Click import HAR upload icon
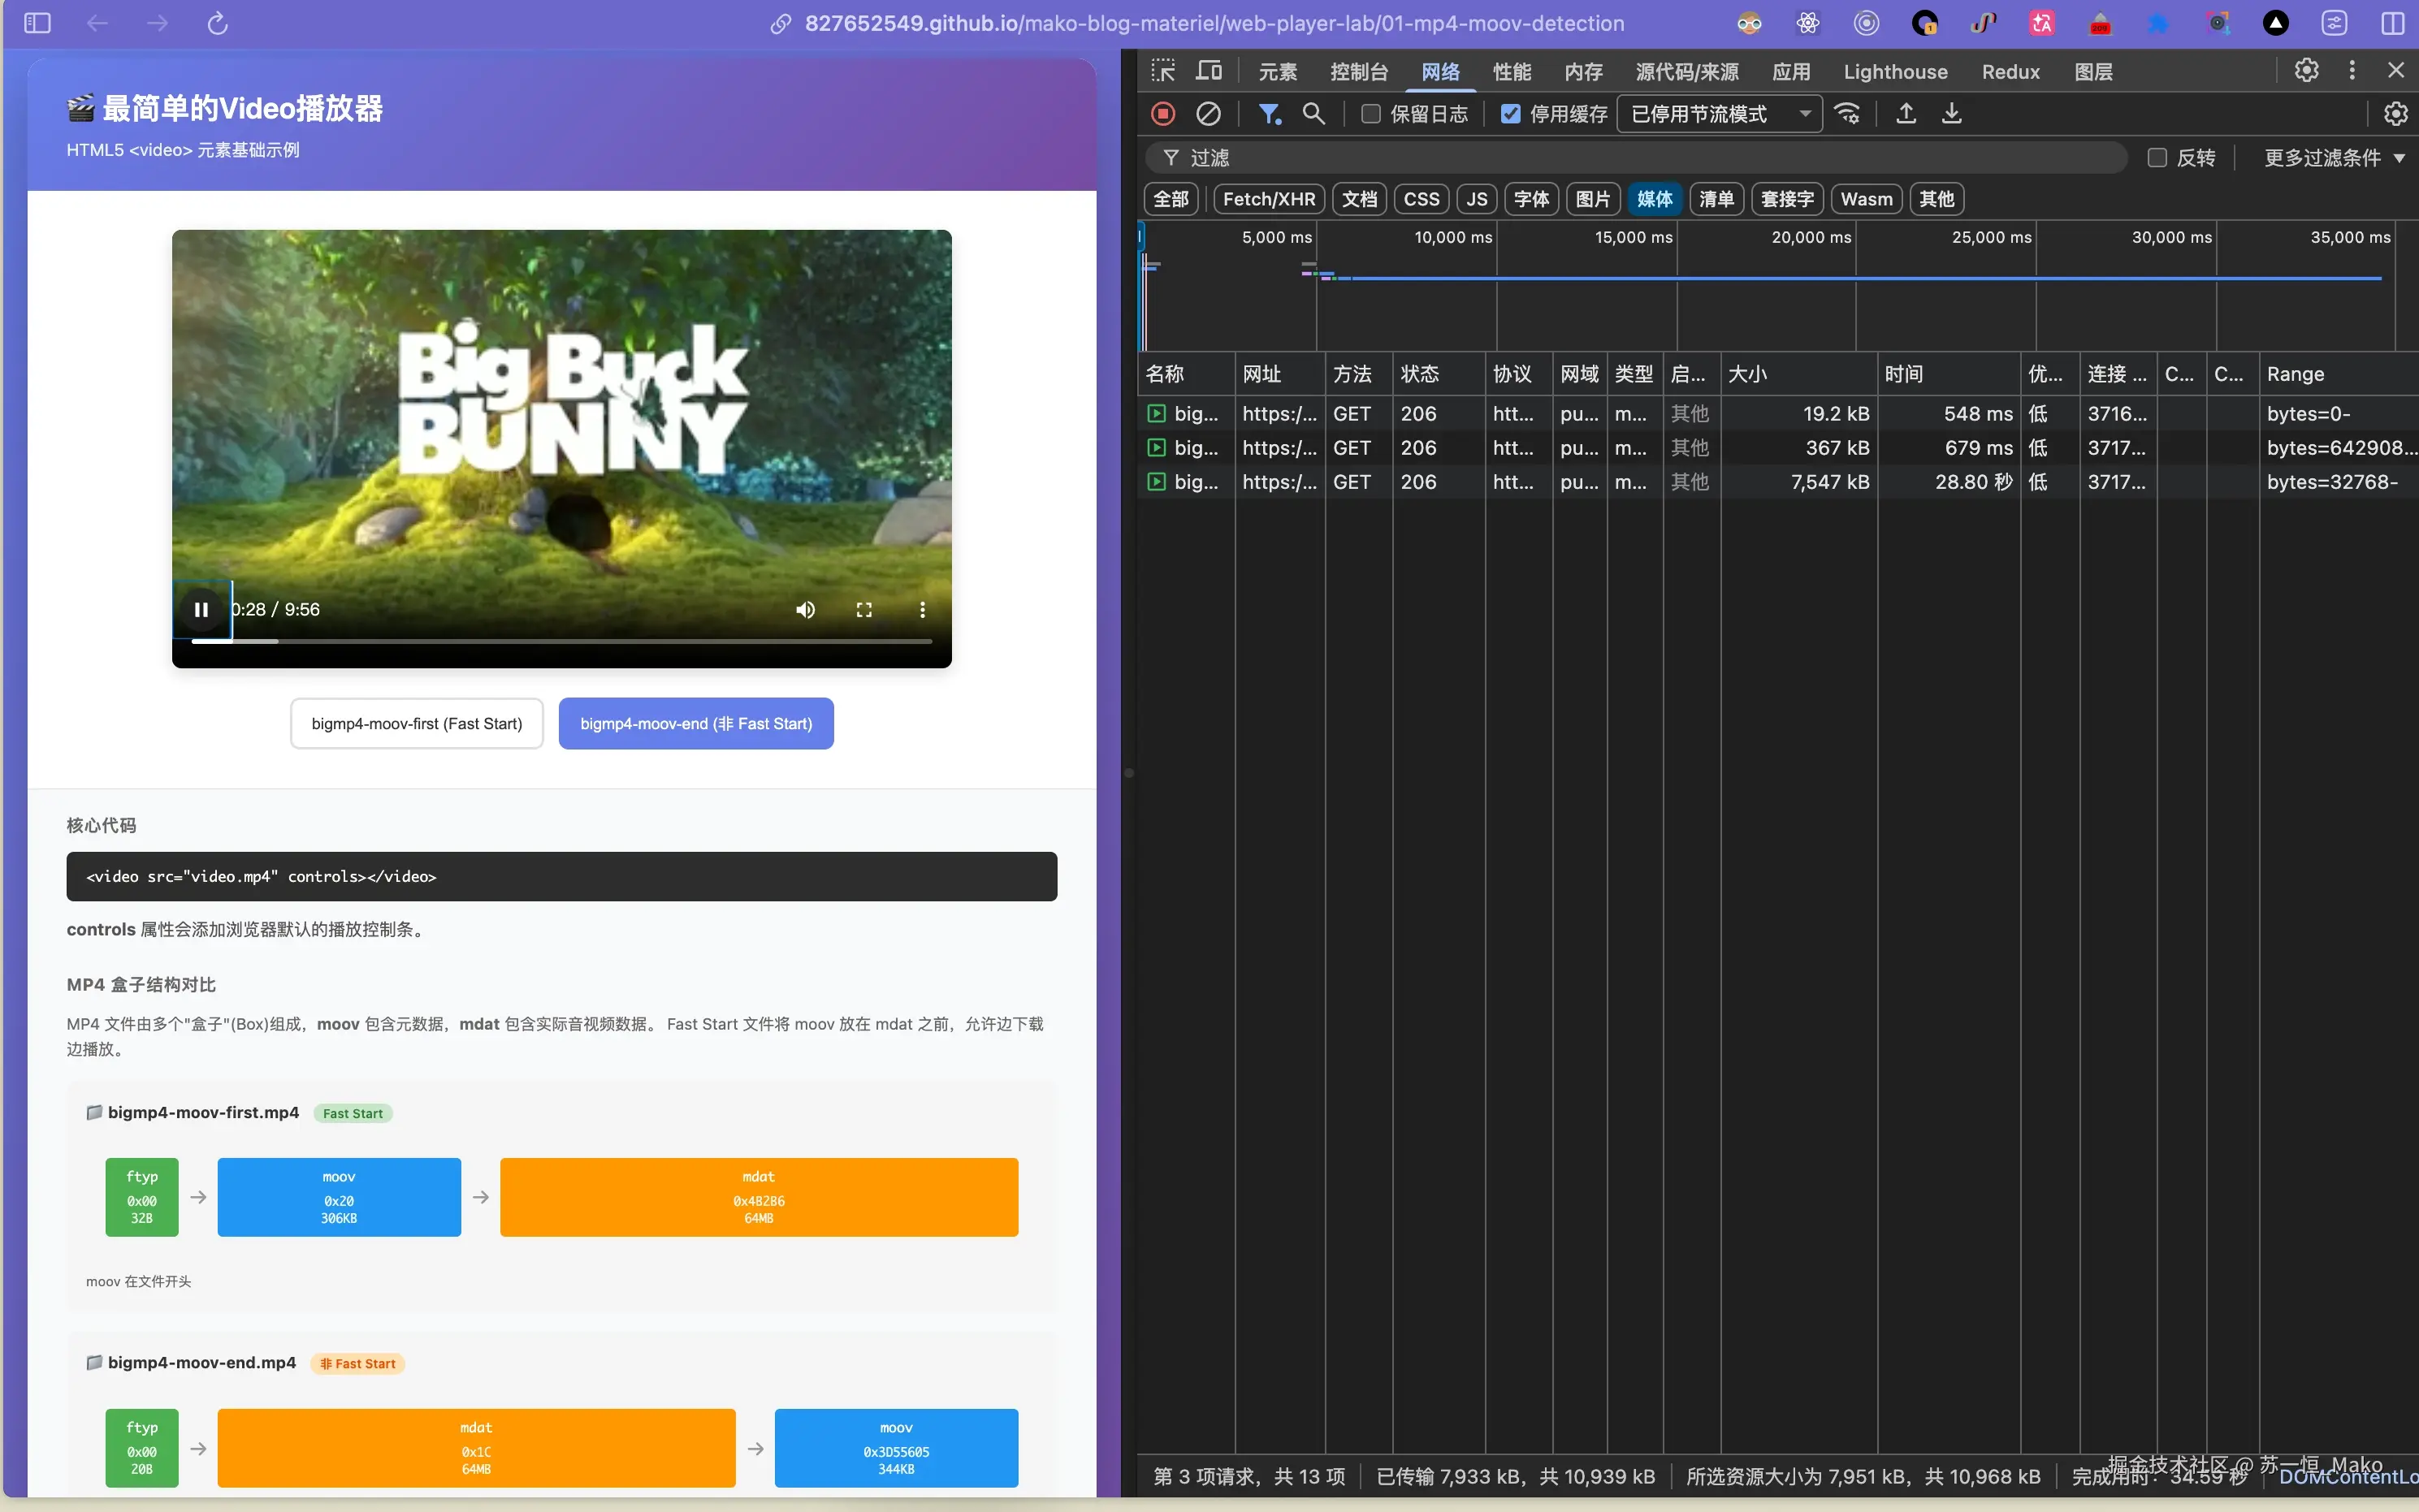 (x=1906, y=114)
